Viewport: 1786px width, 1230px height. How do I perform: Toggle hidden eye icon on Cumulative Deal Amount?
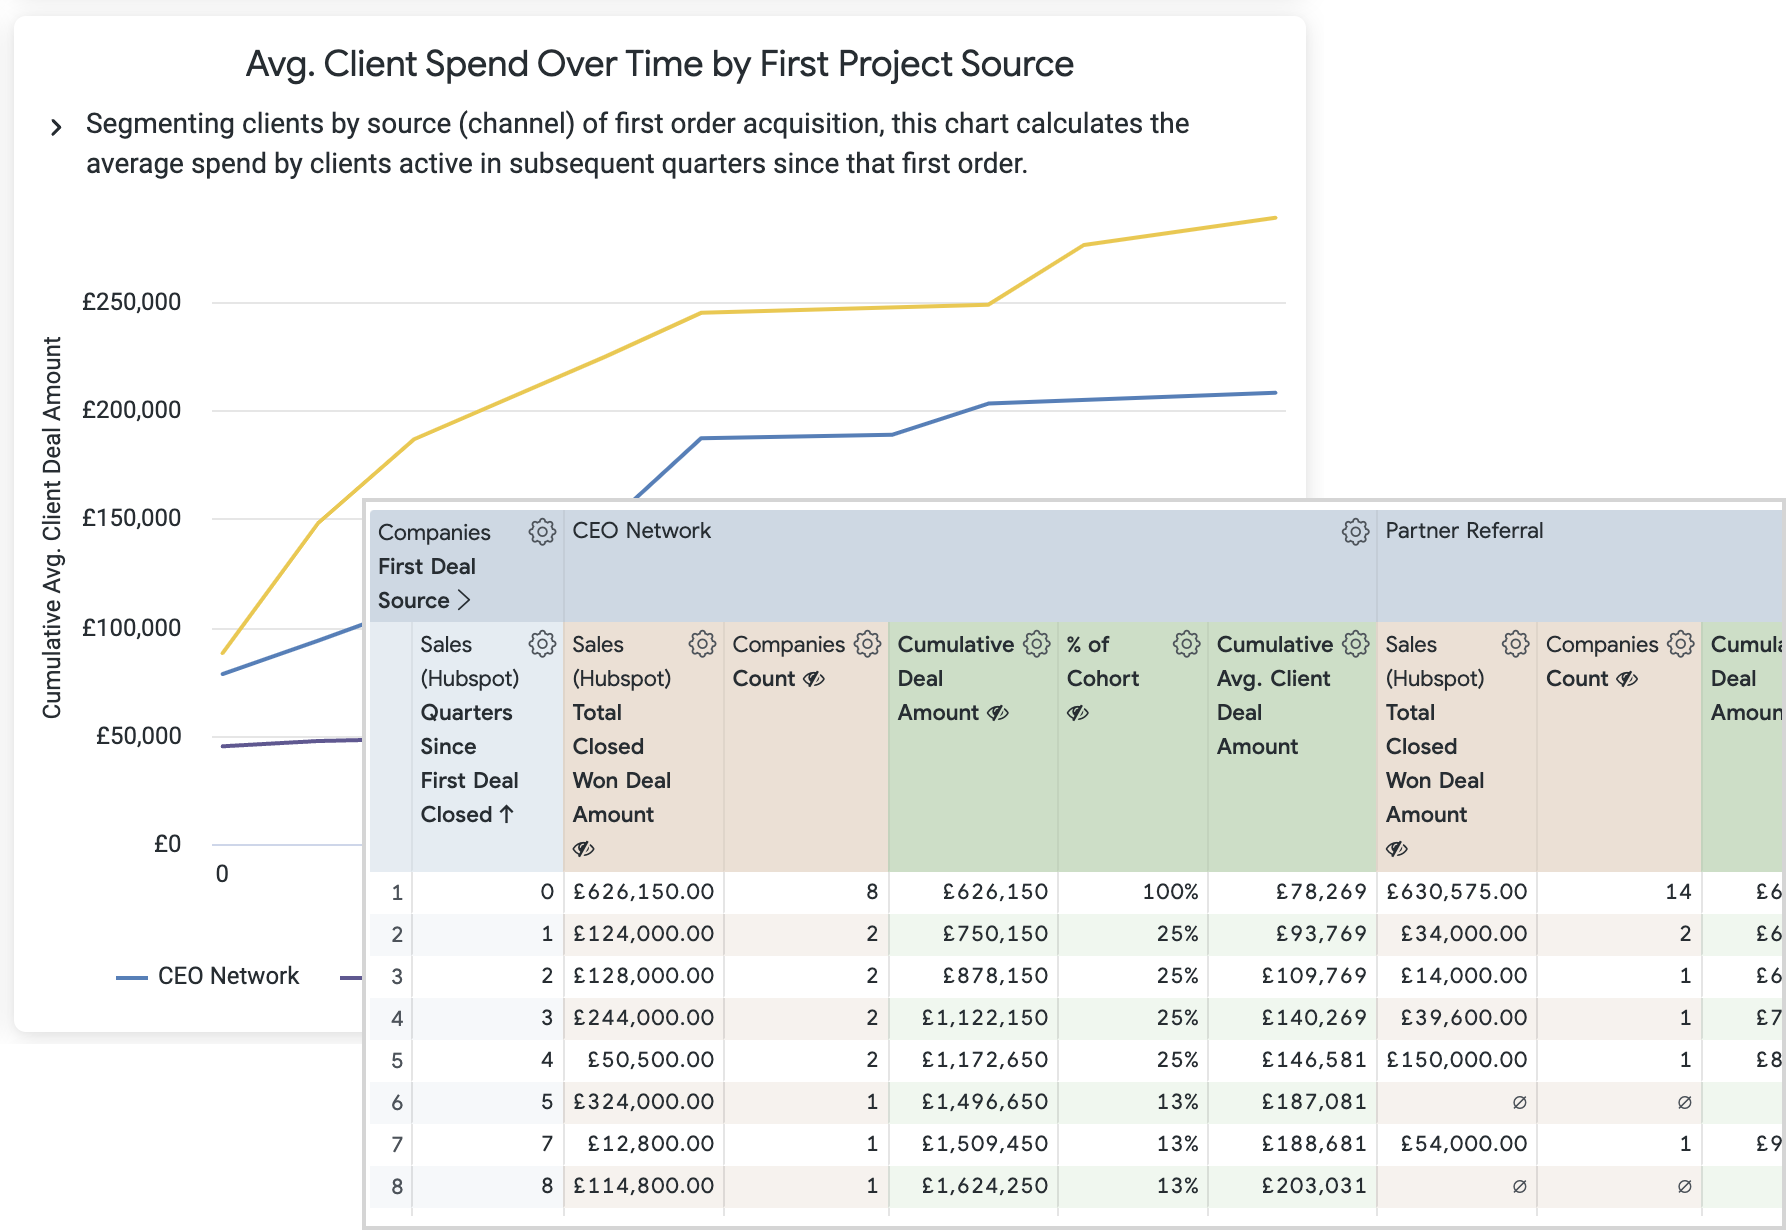[998, 713]
